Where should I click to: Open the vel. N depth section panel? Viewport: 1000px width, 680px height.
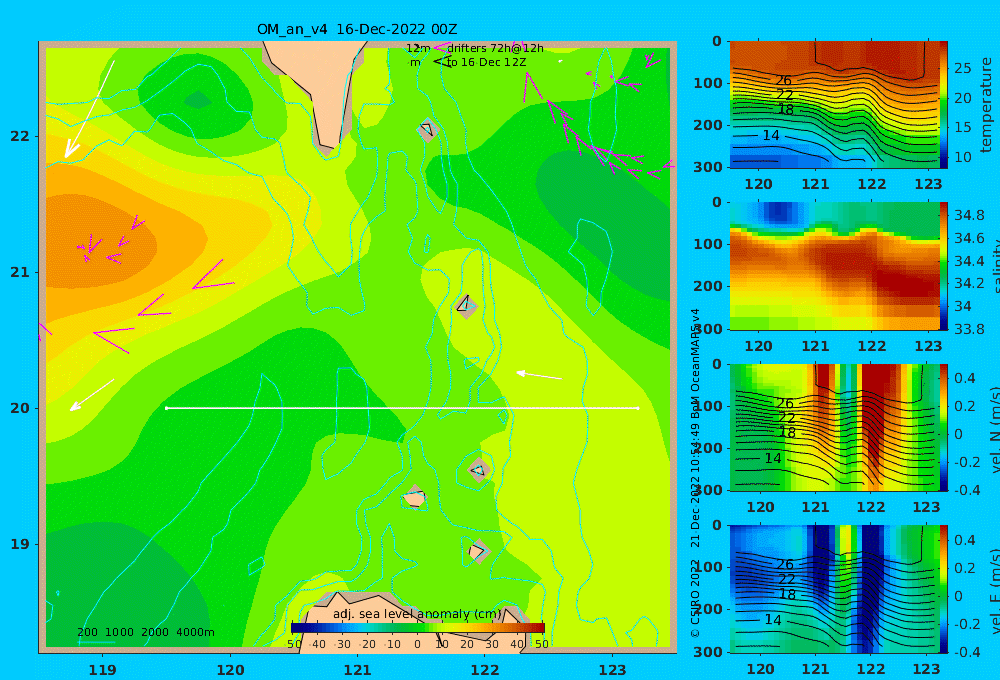(x=835, y=427)
